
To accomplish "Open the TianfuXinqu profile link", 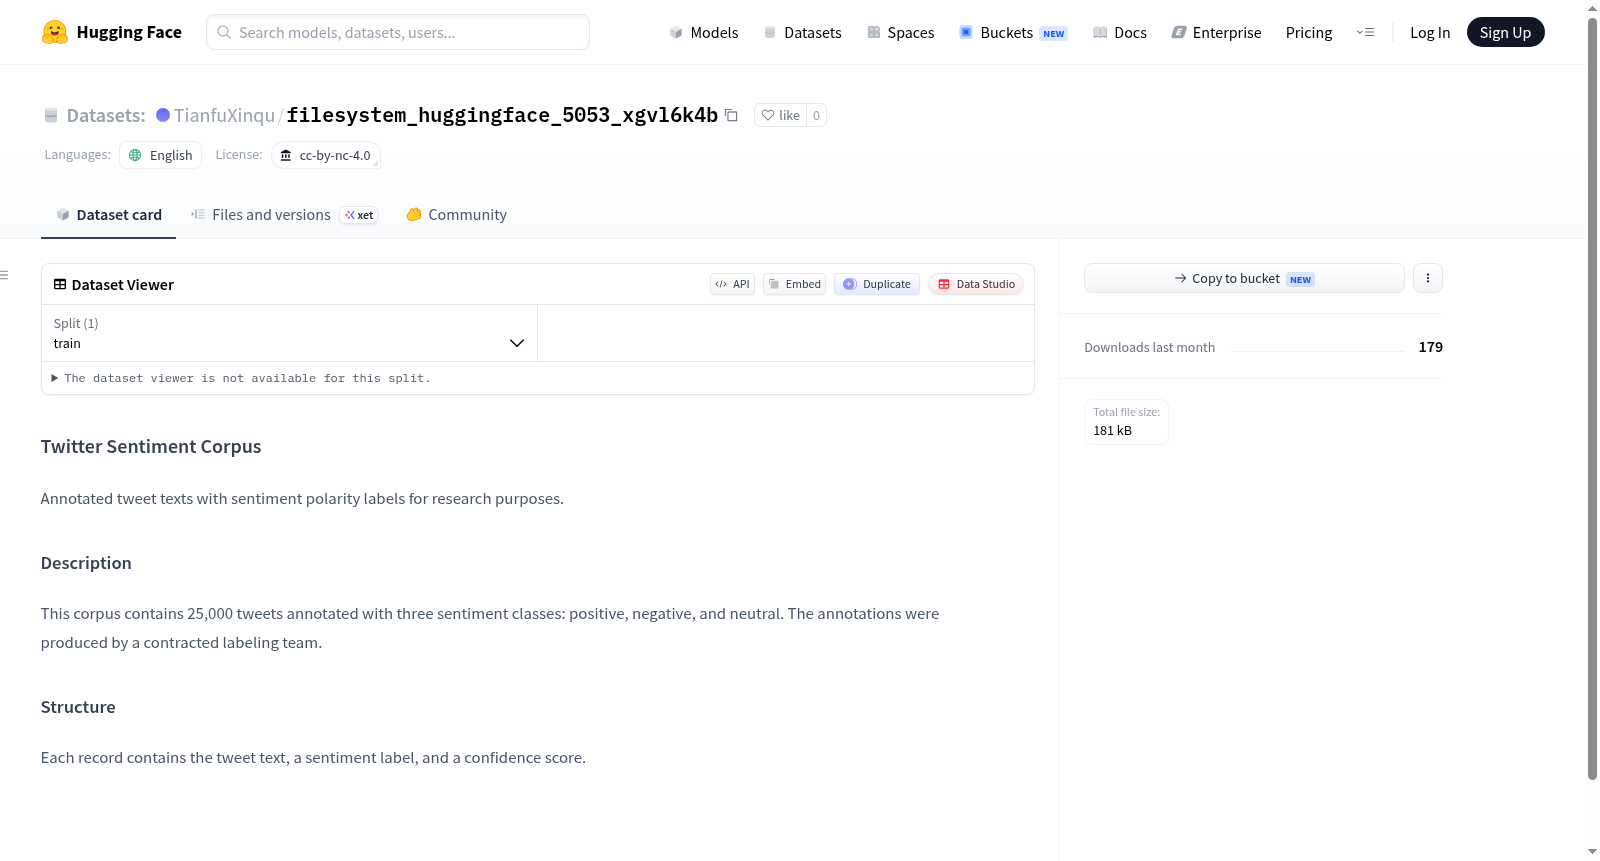I will [224, 115].
